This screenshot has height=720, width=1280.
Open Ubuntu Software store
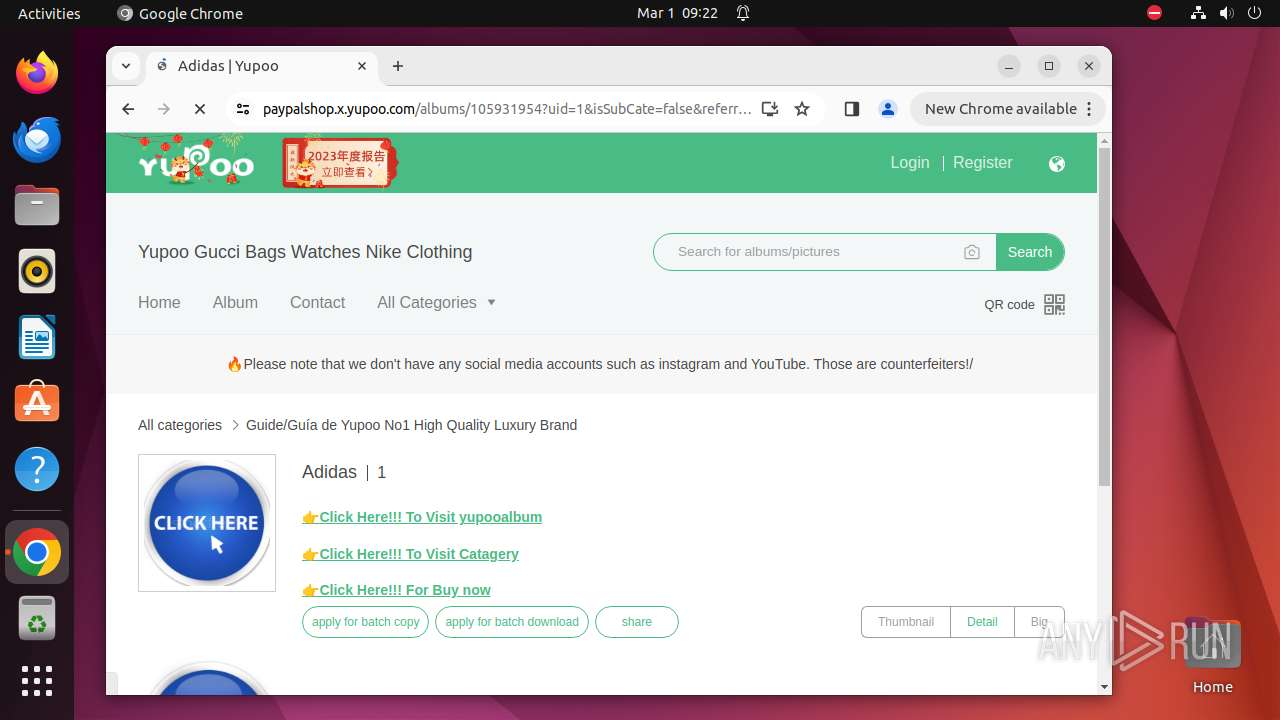click(x=37, y=403)
